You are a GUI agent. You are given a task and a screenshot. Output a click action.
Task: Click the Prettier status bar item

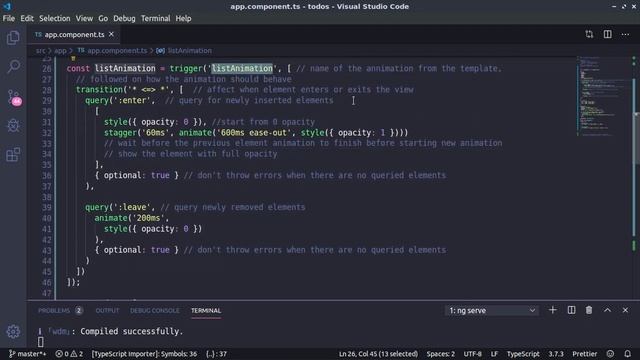click(x=584, y=354)
